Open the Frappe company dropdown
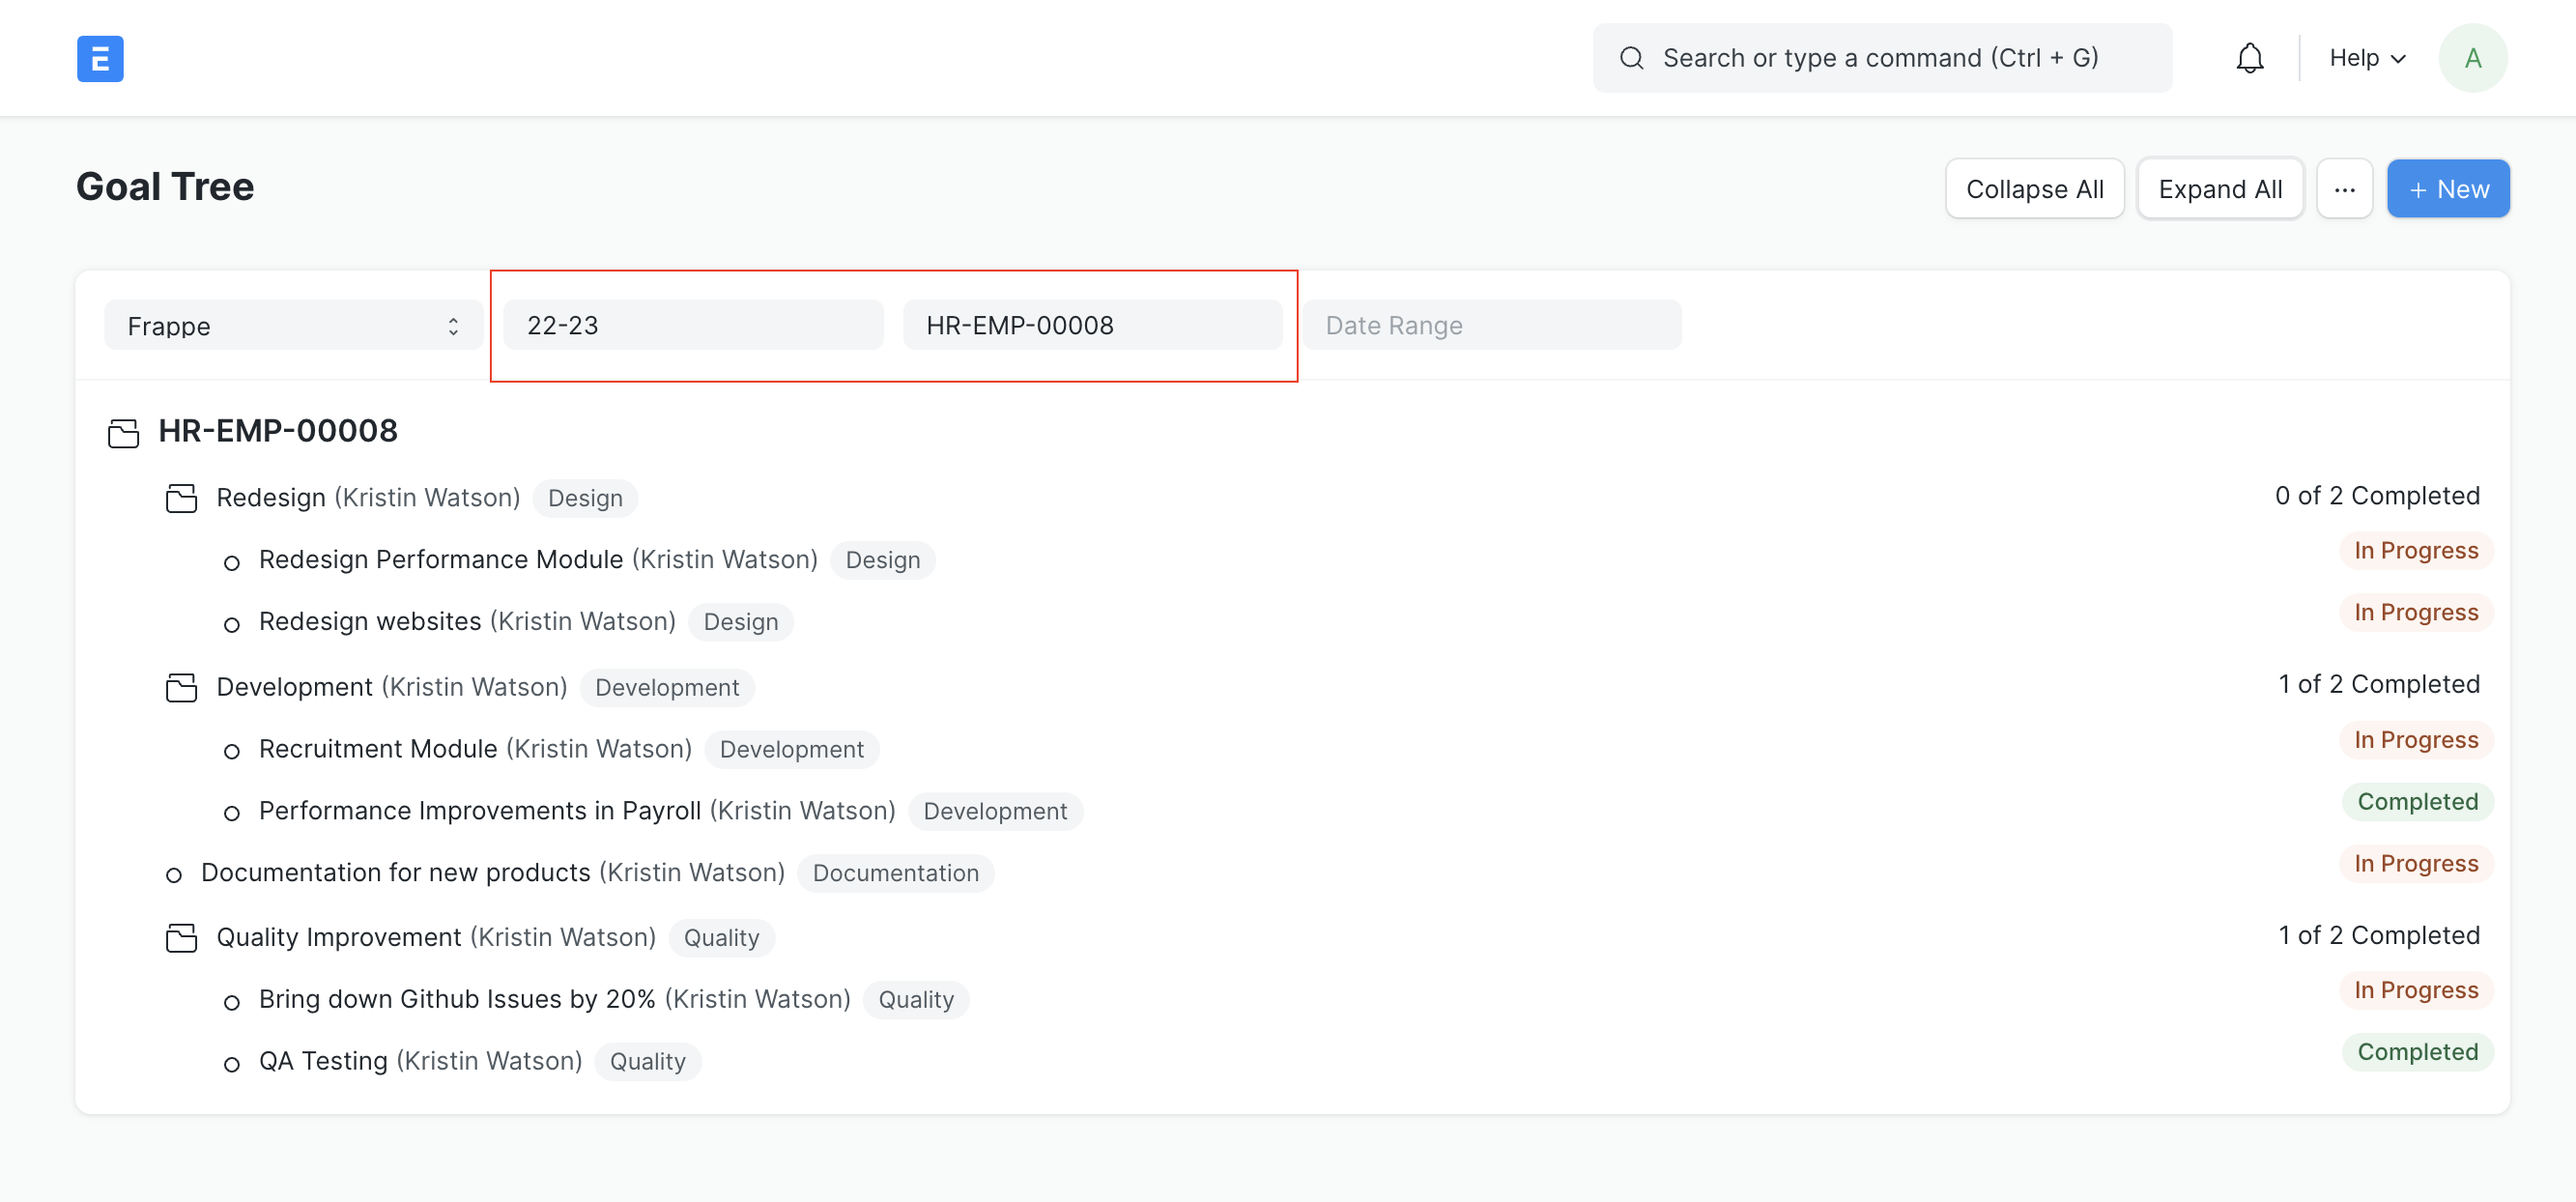The width and height of the screenshot is (2576, 1202). pos(293,326)
